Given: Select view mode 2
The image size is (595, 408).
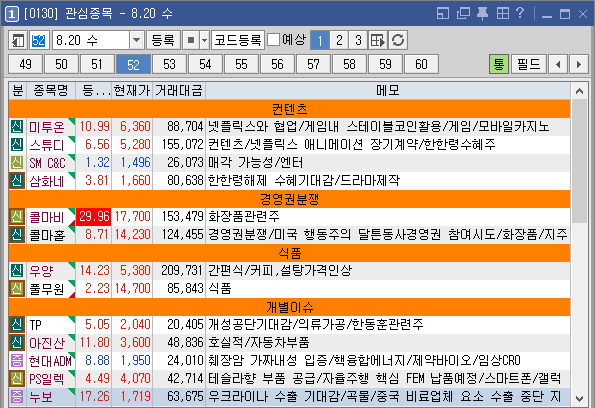Looking at the screenshot, I should [339, 40].
